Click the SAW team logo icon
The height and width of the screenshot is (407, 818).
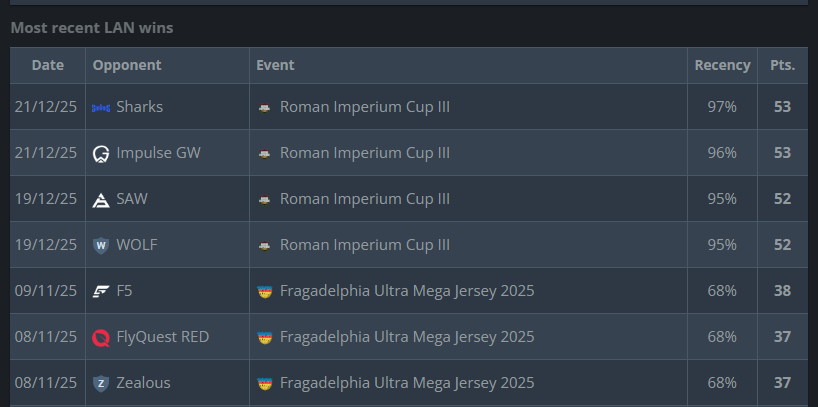(x=101, y=199)
